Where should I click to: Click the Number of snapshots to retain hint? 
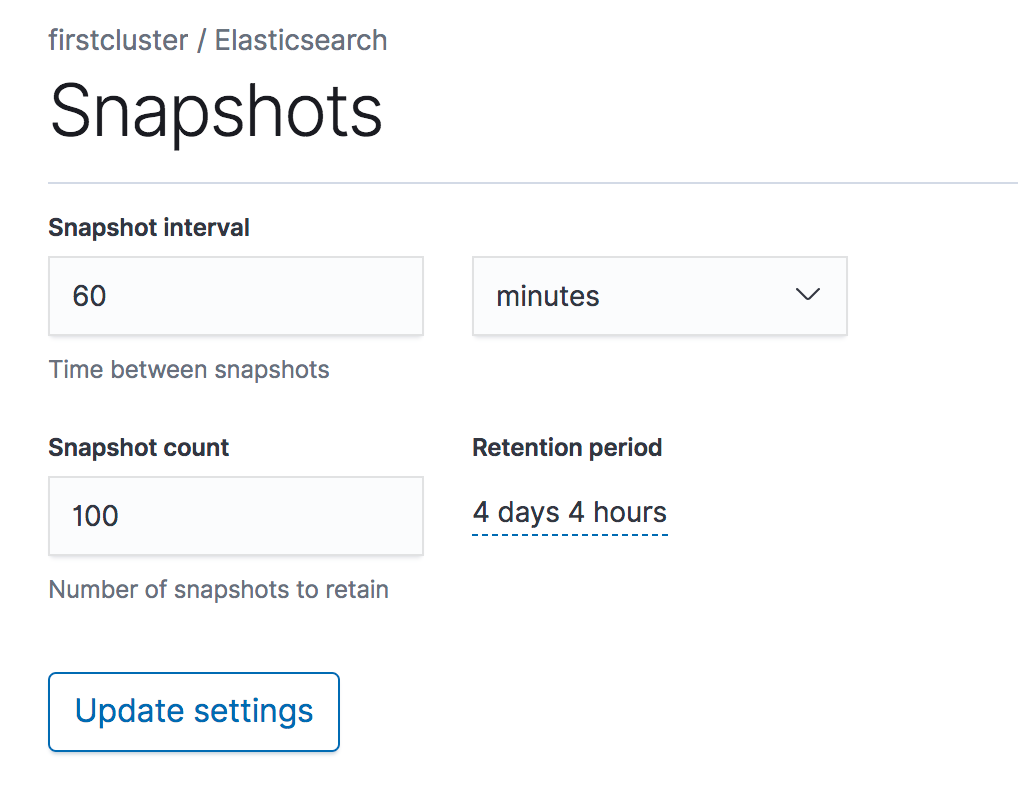point(218,590)
